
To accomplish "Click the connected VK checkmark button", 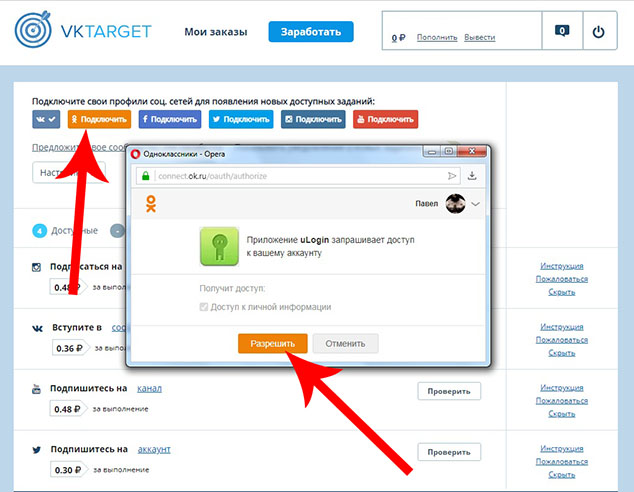I will coord(46,120).
